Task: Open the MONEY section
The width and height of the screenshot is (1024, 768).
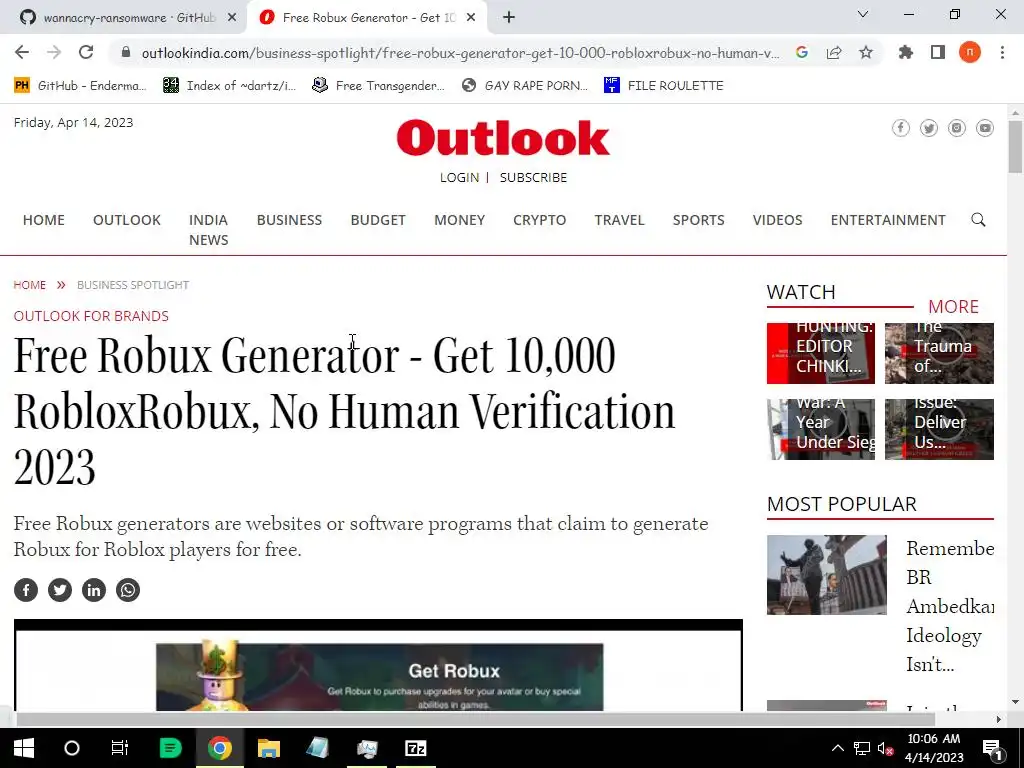Action: [x=460, y=220]
